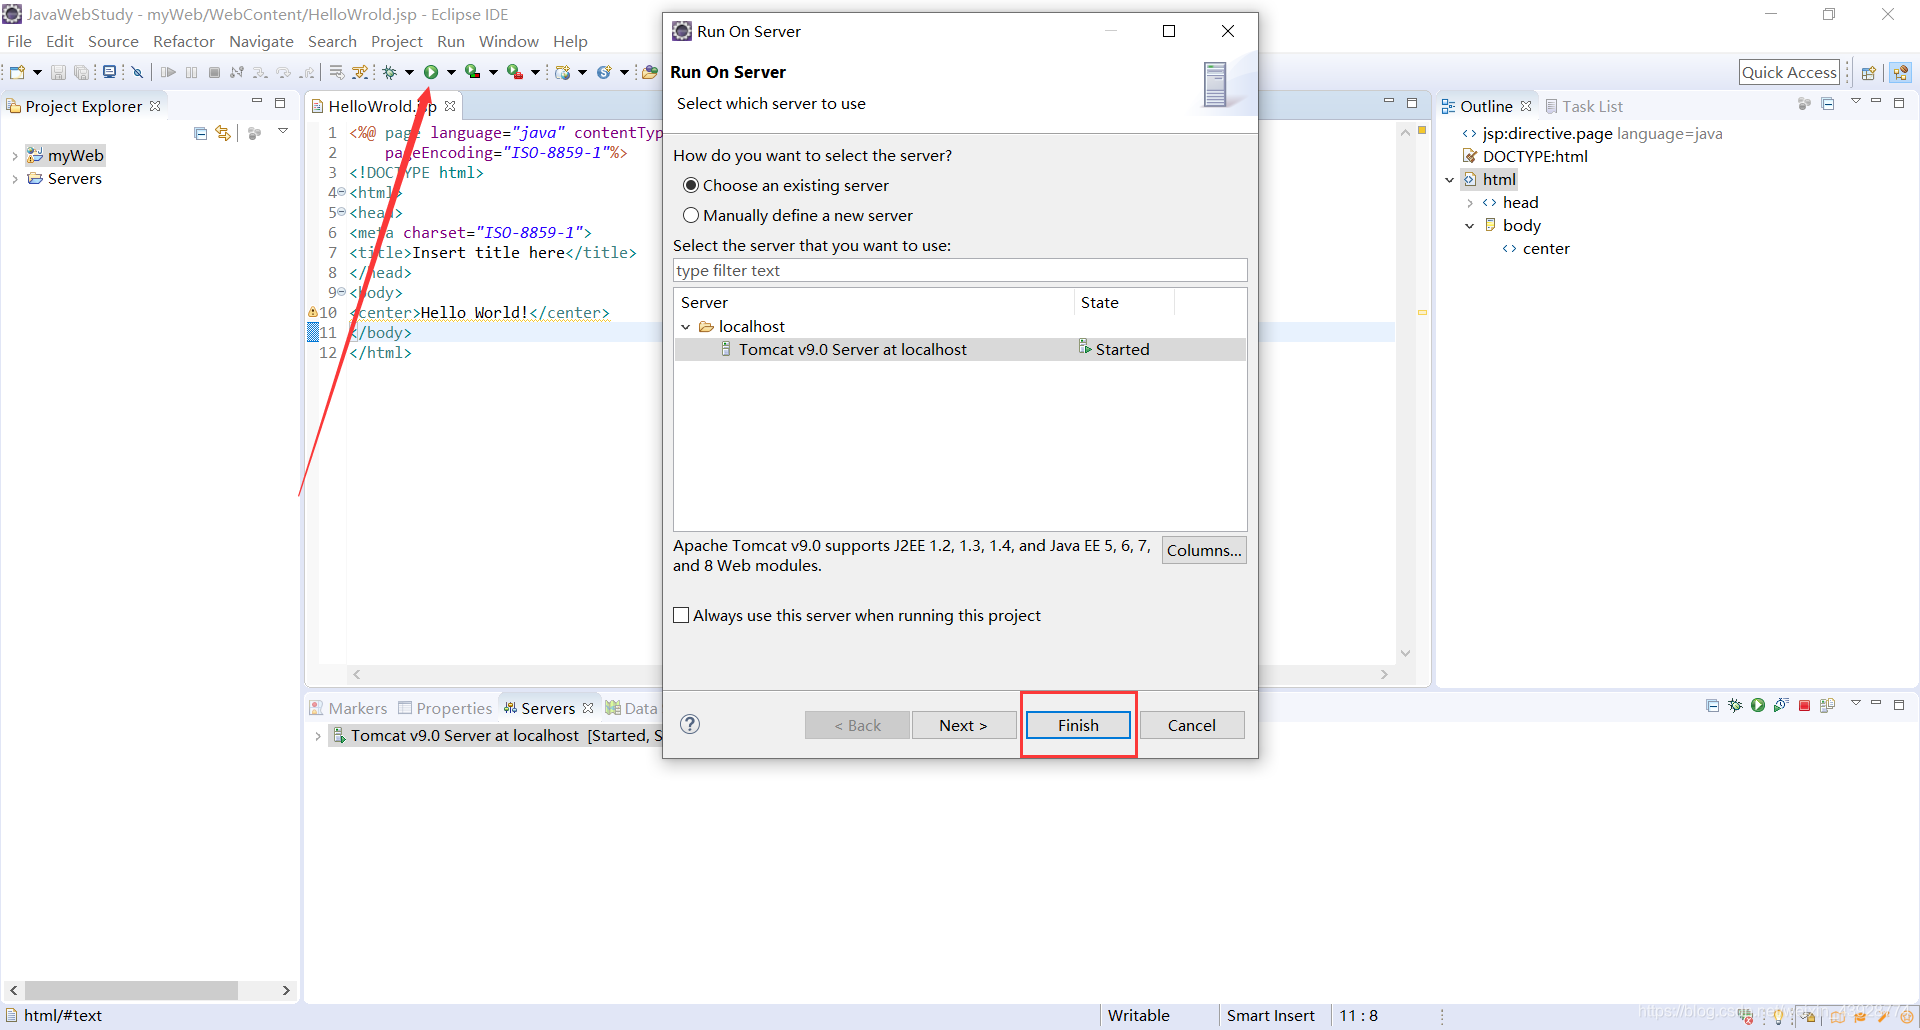Switch to the Markers tab
The height and width of the screenshot is (1030, 1920).
[348, 708]
